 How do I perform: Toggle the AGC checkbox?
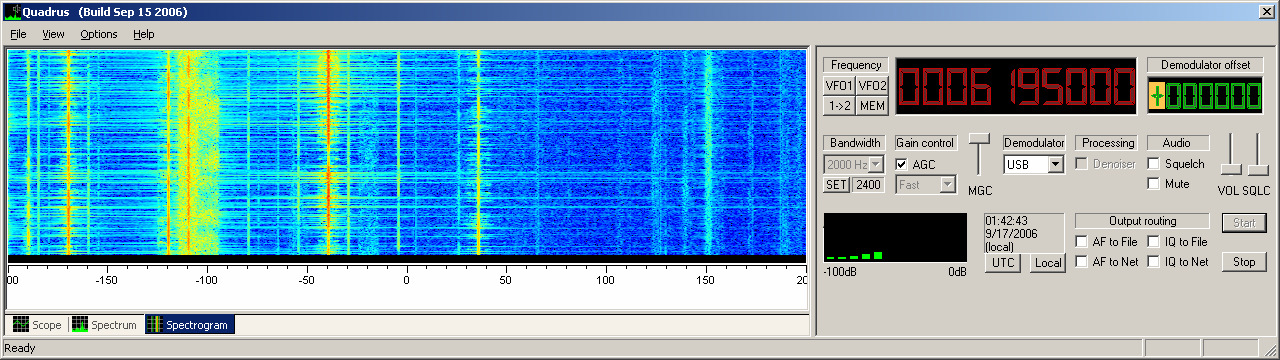902,164
